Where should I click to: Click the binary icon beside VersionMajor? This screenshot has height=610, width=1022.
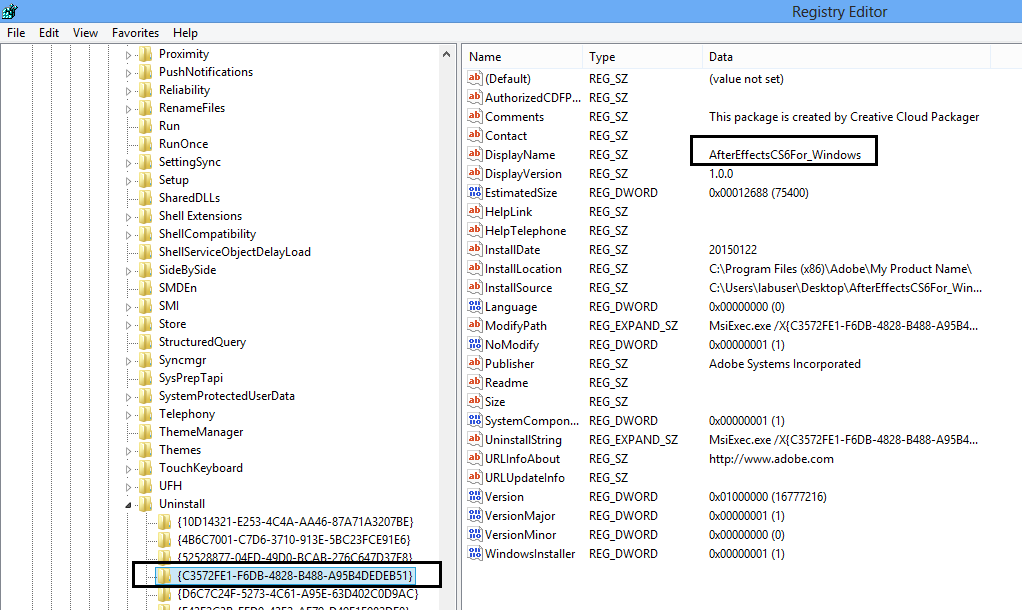click(x=475, y=515)
